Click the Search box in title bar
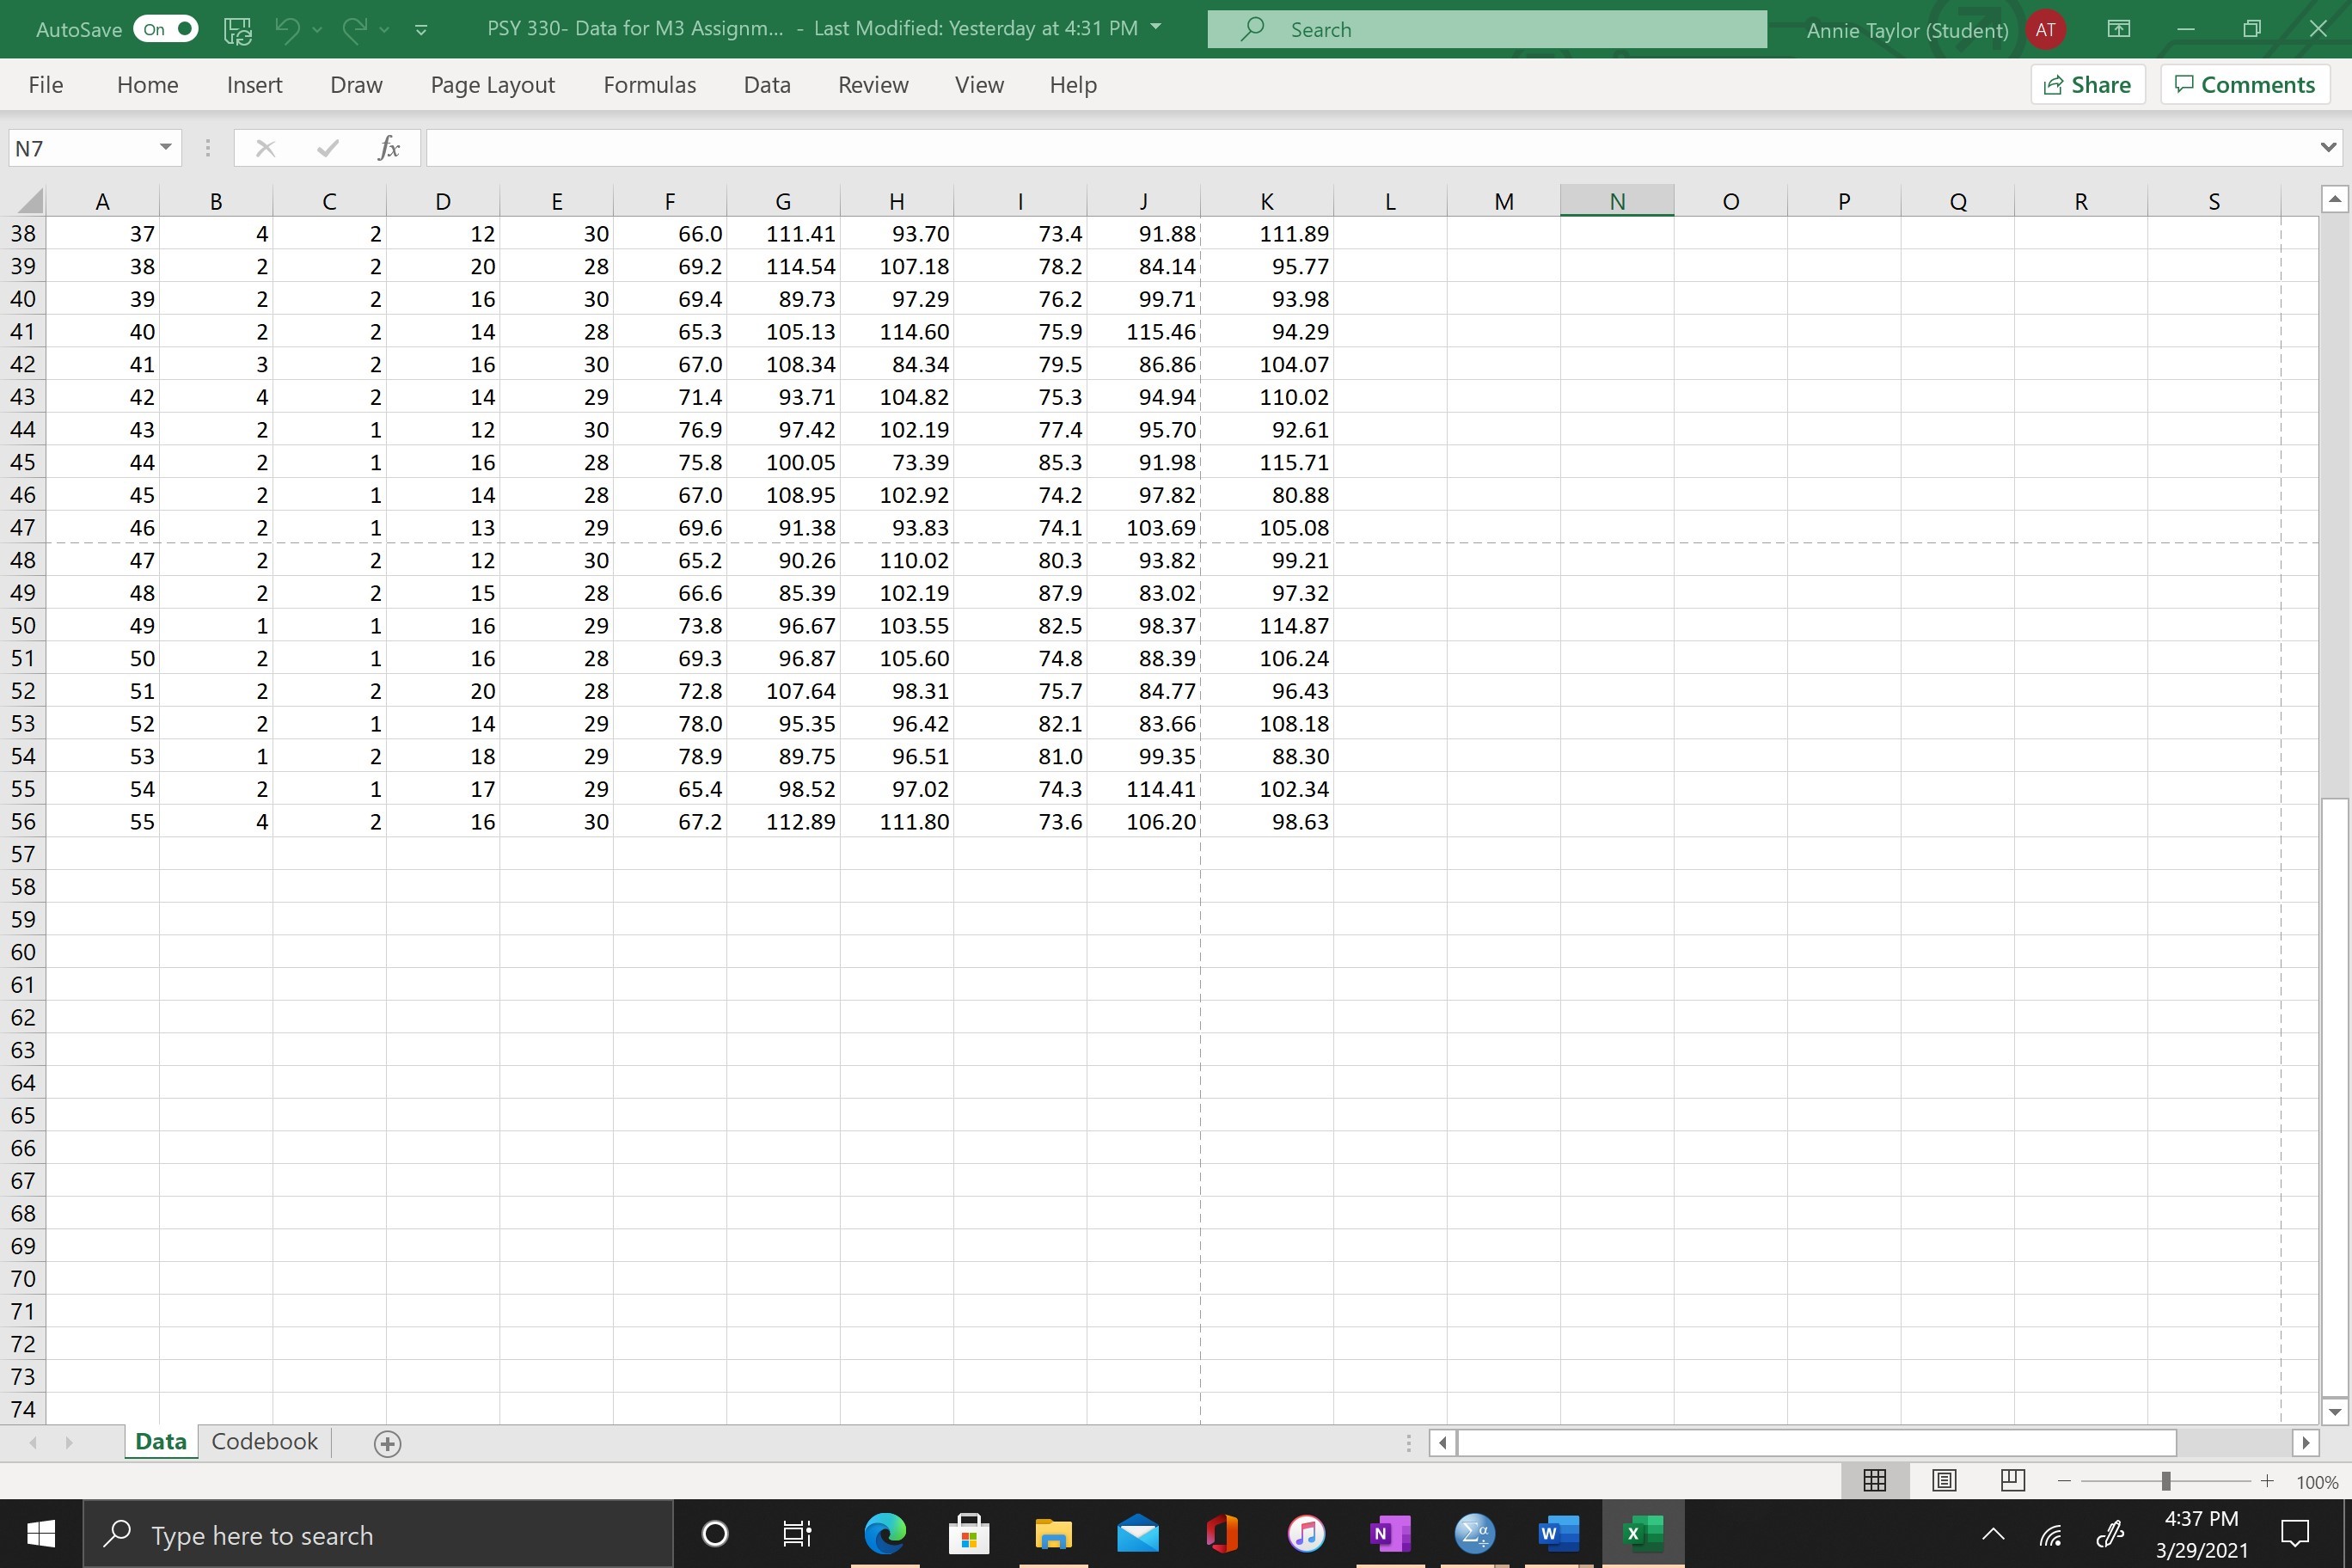The image size is (2352, 1568). click(1486, 29)
